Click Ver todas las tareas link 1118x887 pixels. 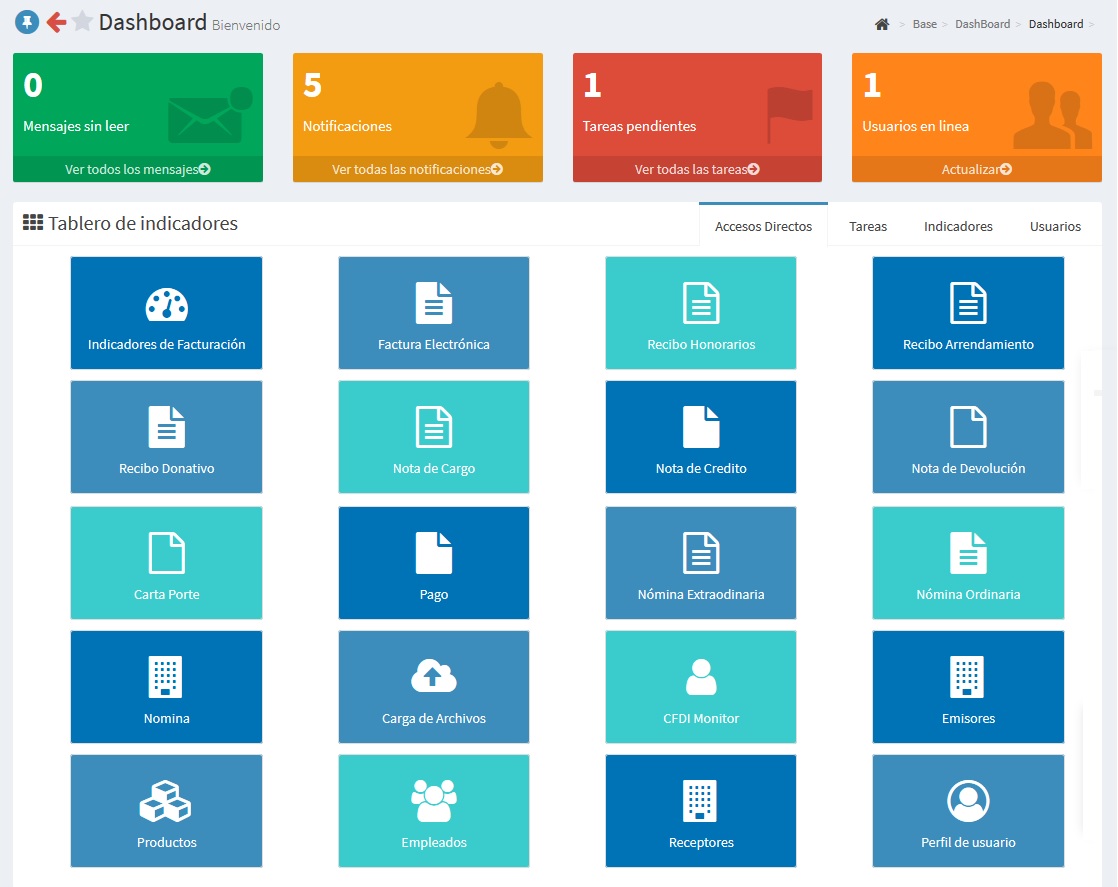click(x=697, y=169)
